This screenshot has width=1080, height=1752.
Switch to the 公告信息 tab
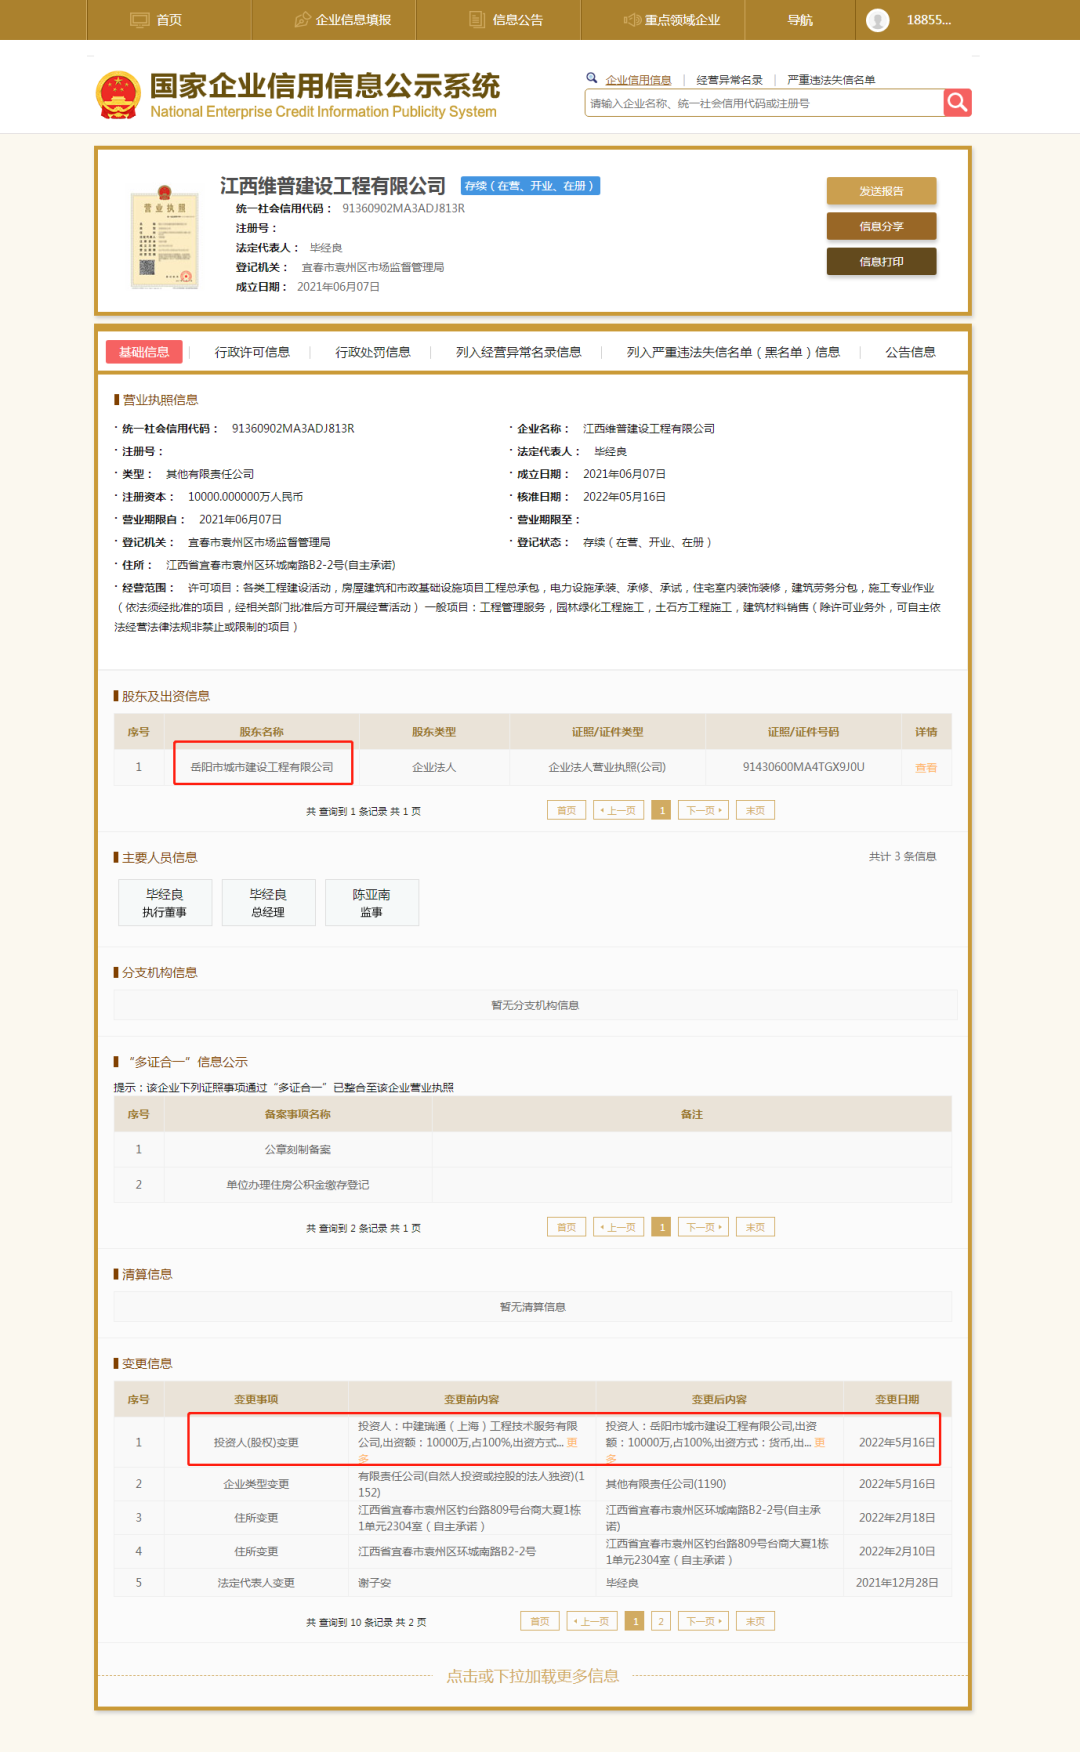(910, 352)
